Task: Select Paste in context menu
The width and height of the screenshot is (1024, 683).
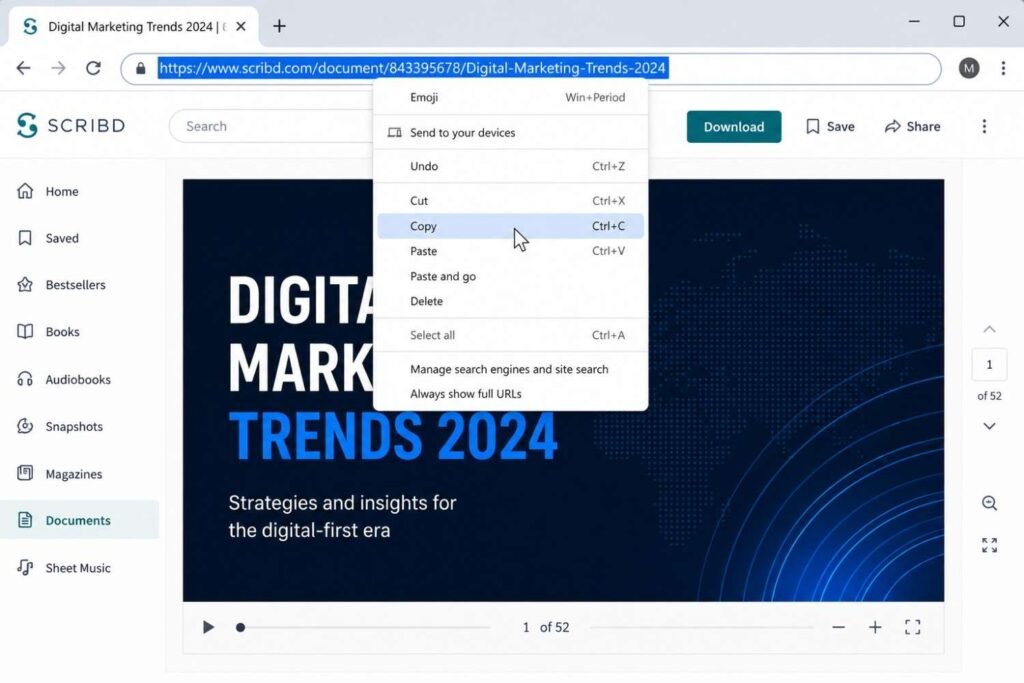Action: tap(511, 251)
